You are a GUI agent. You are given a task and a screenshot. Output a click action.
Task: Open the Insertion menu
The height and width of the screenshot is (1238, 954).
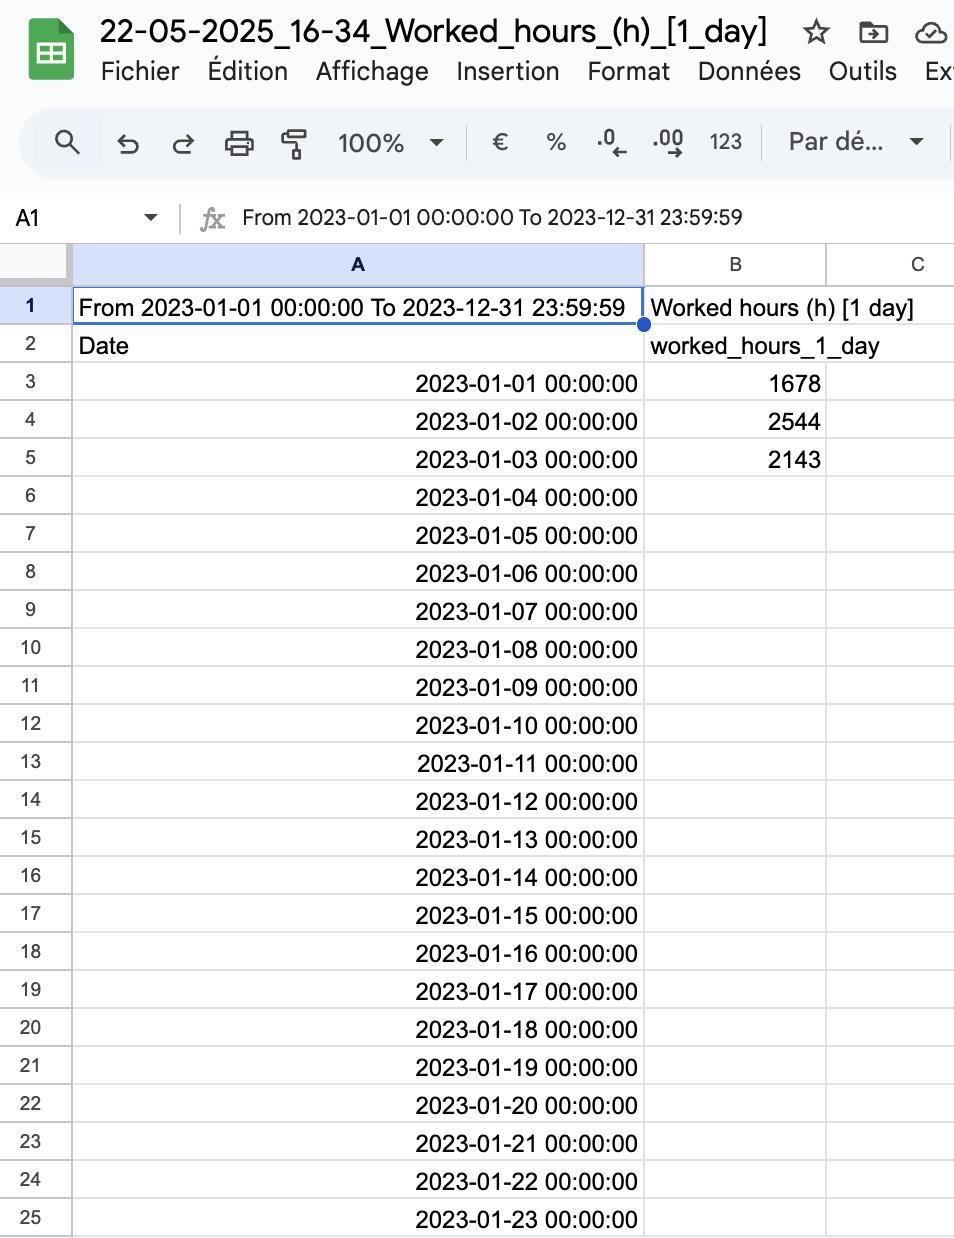(508, 71)
